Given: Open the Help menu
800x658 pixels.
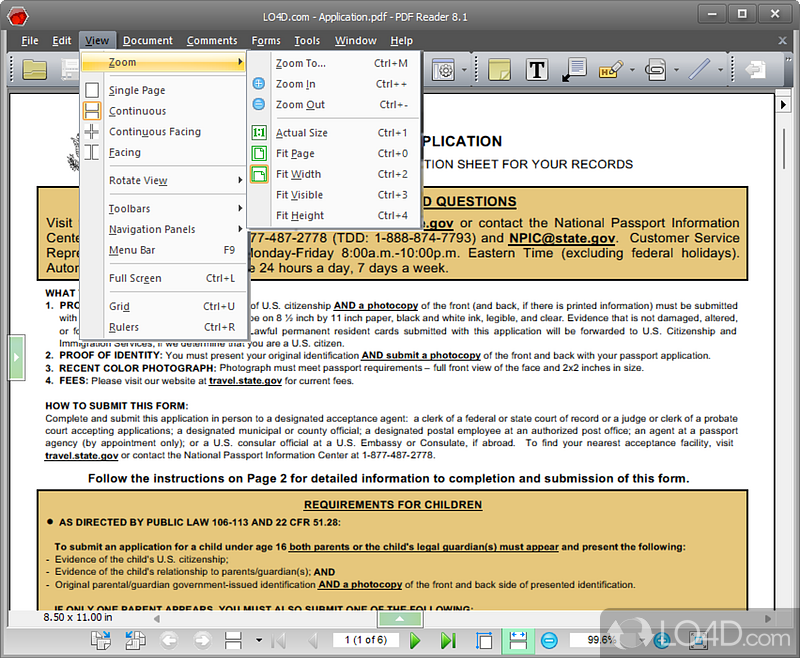Looking at the screenshot, I should point(402,40).
